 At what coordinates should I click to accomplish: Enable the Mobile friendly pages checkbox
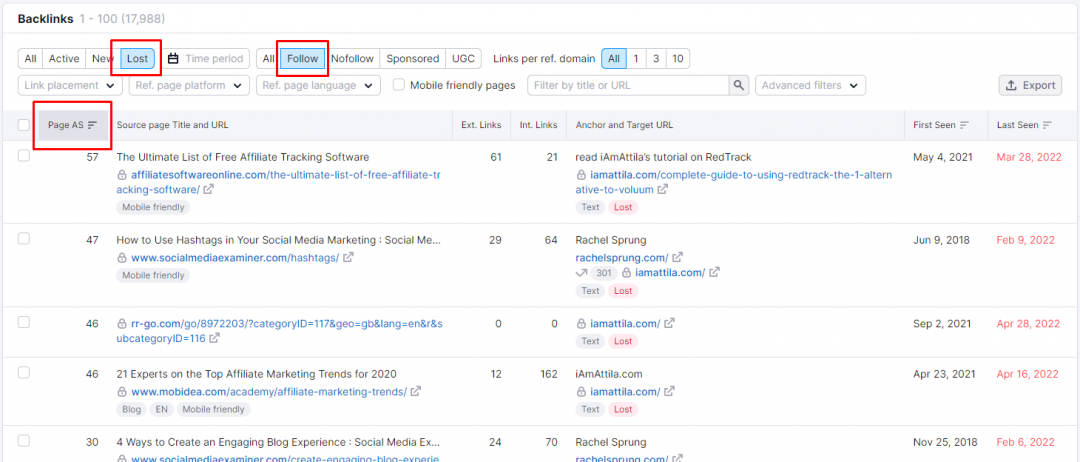click(x=399, y=86)
